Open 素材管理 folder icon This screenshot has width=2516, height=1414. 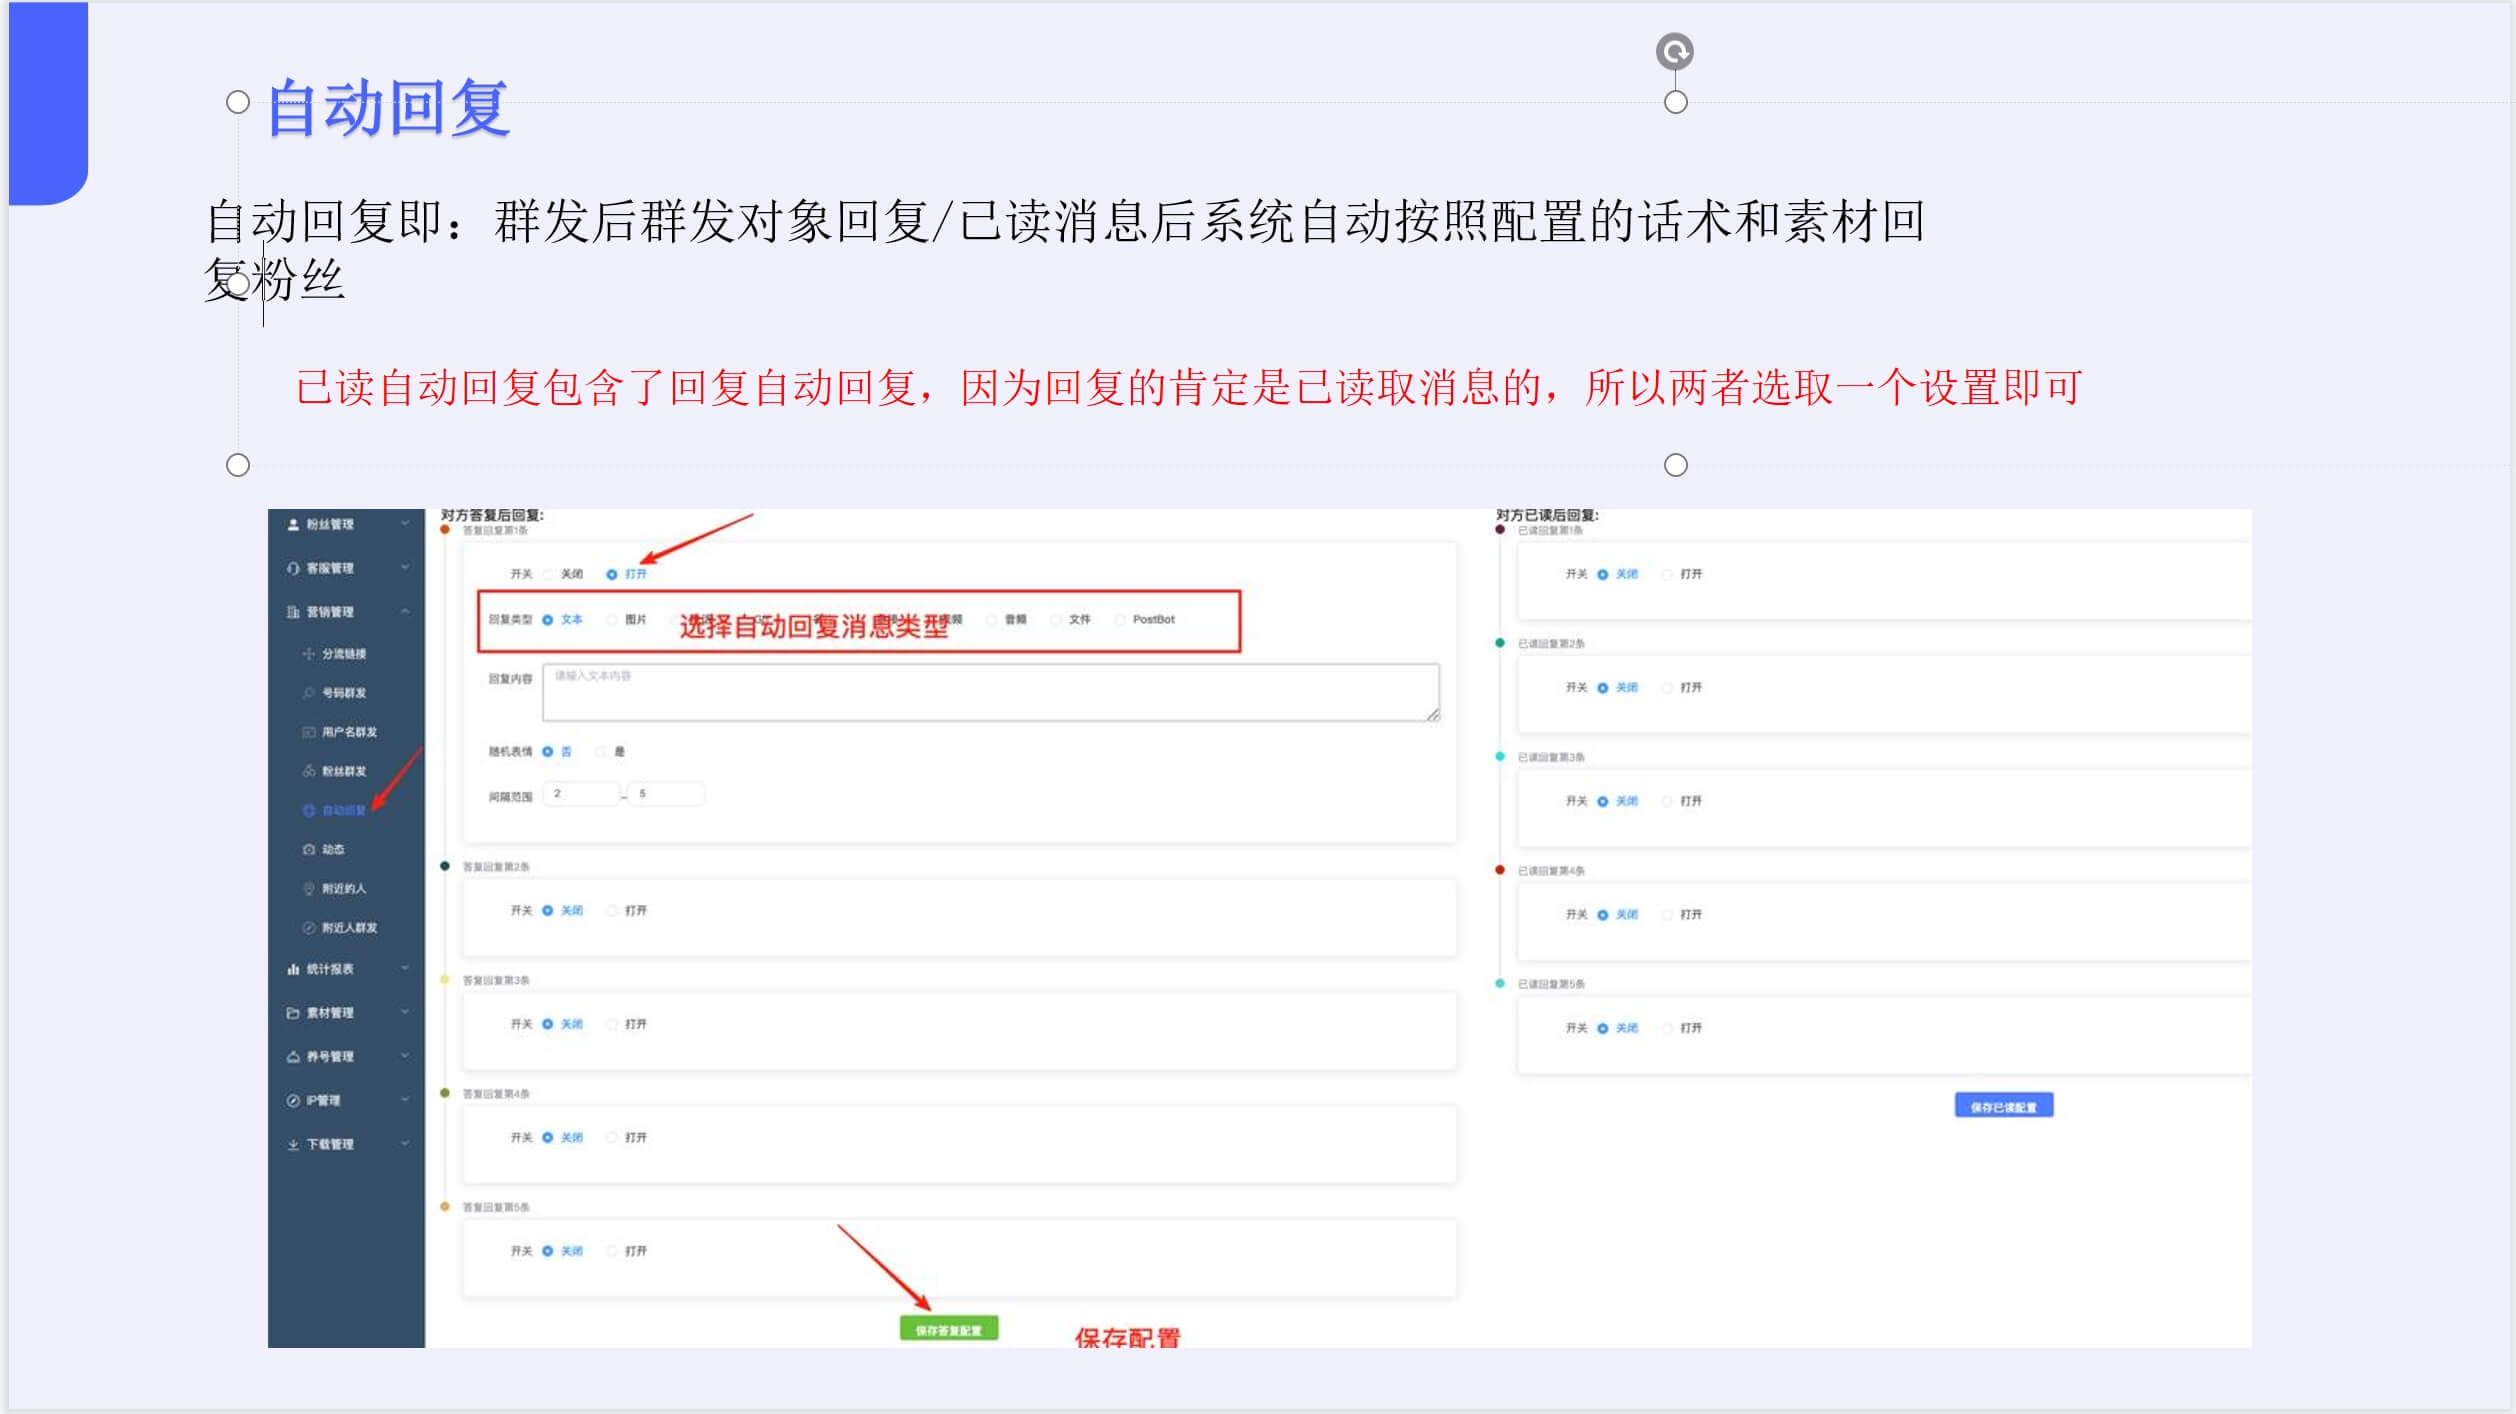(293, 1011)
